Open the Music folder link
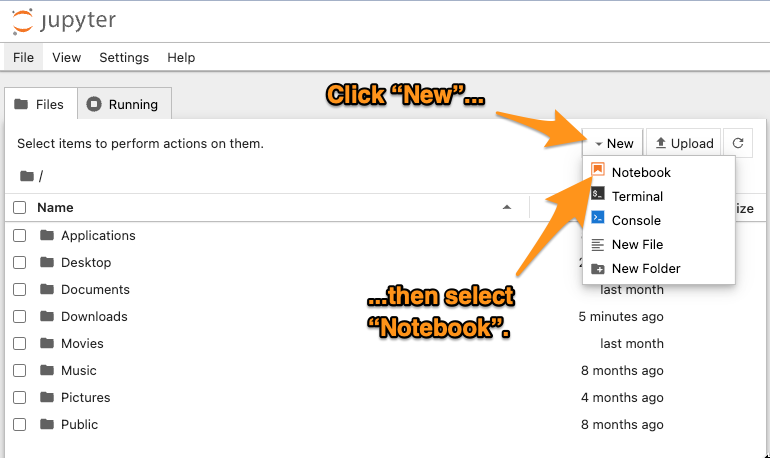Screen dimensions: 770x458 (x=79, y=371)
